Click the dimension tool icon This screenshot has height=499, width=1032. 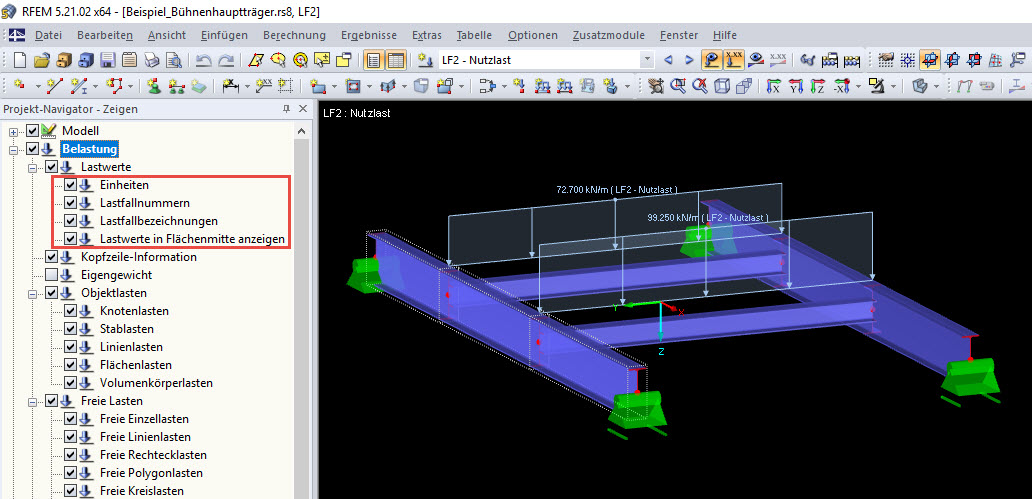point(230,86)
